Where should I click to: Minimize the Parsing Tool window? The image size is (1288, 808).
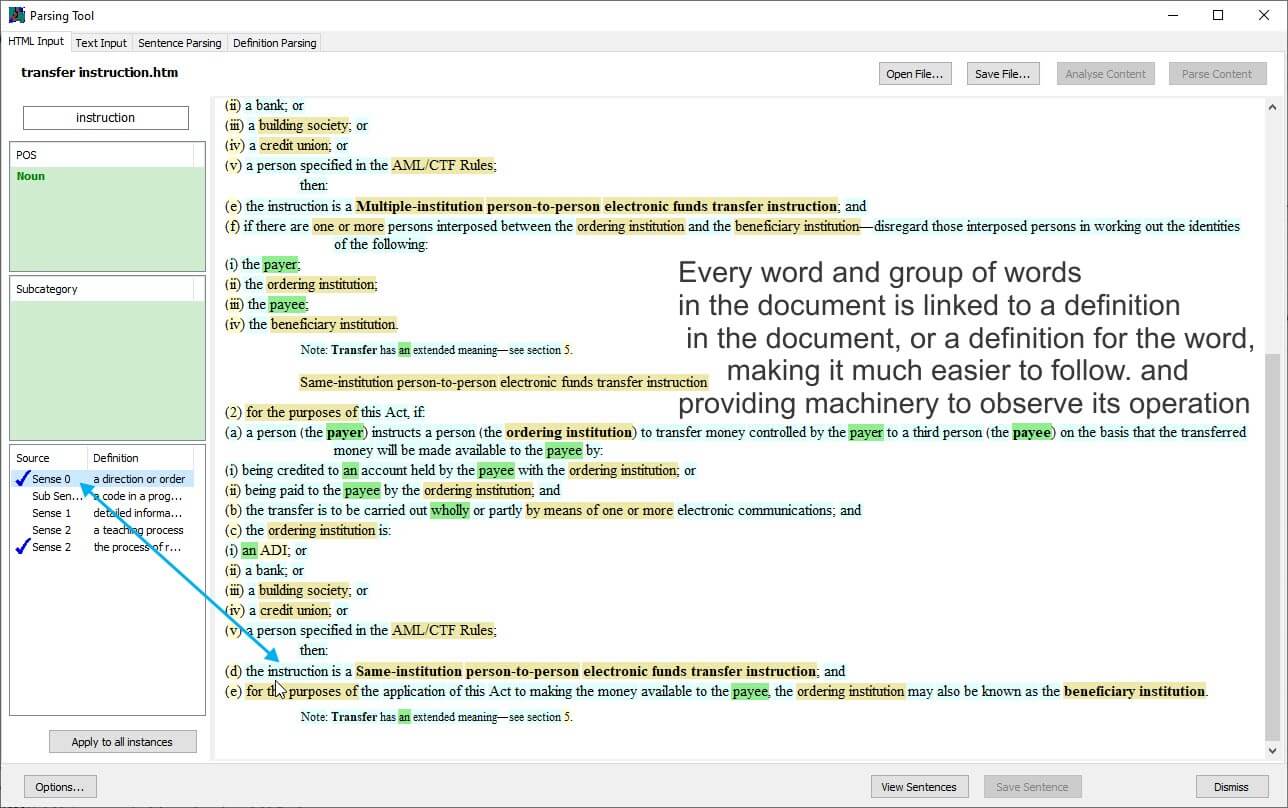coord(1171,15)
